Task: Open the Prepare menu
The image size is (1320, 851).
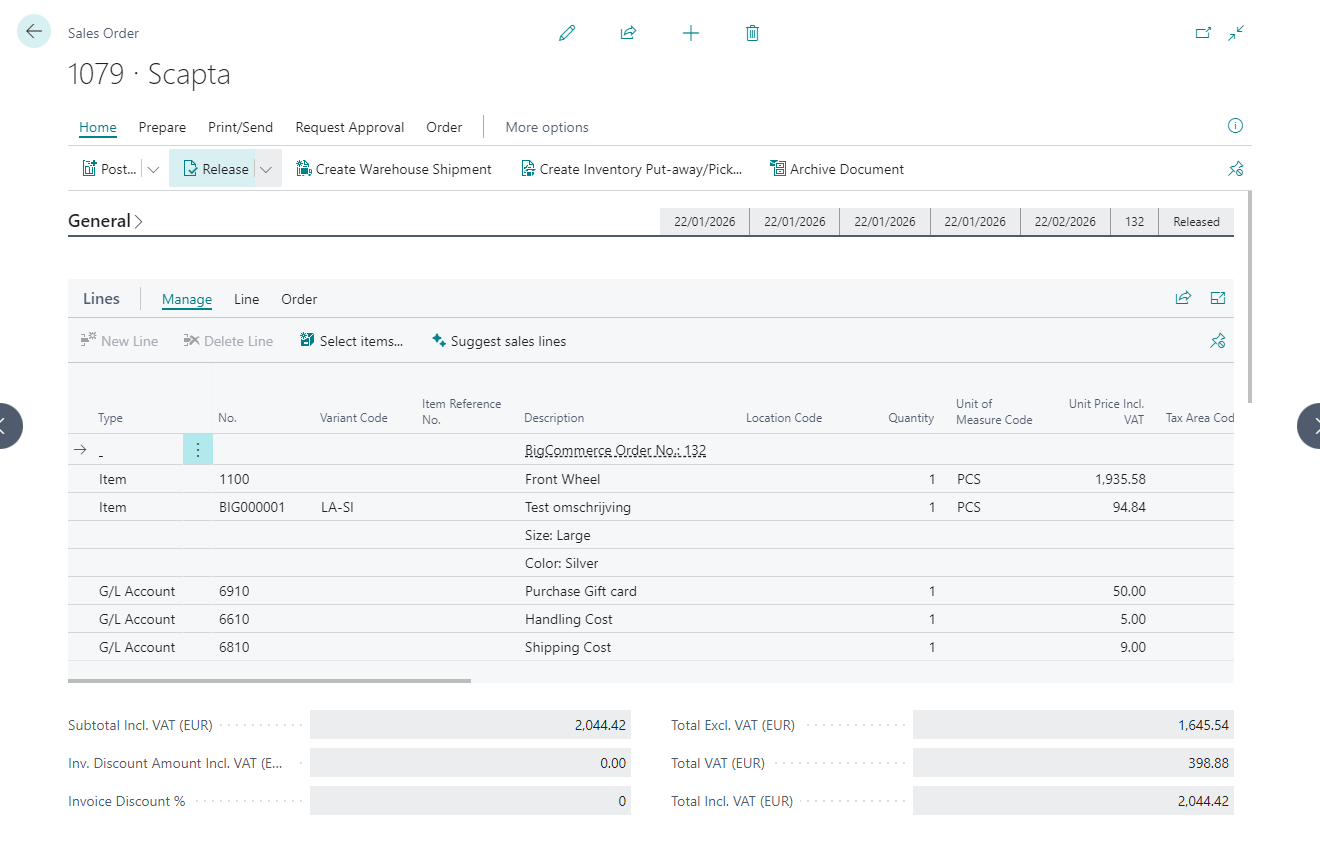Action: click(162, 127)
